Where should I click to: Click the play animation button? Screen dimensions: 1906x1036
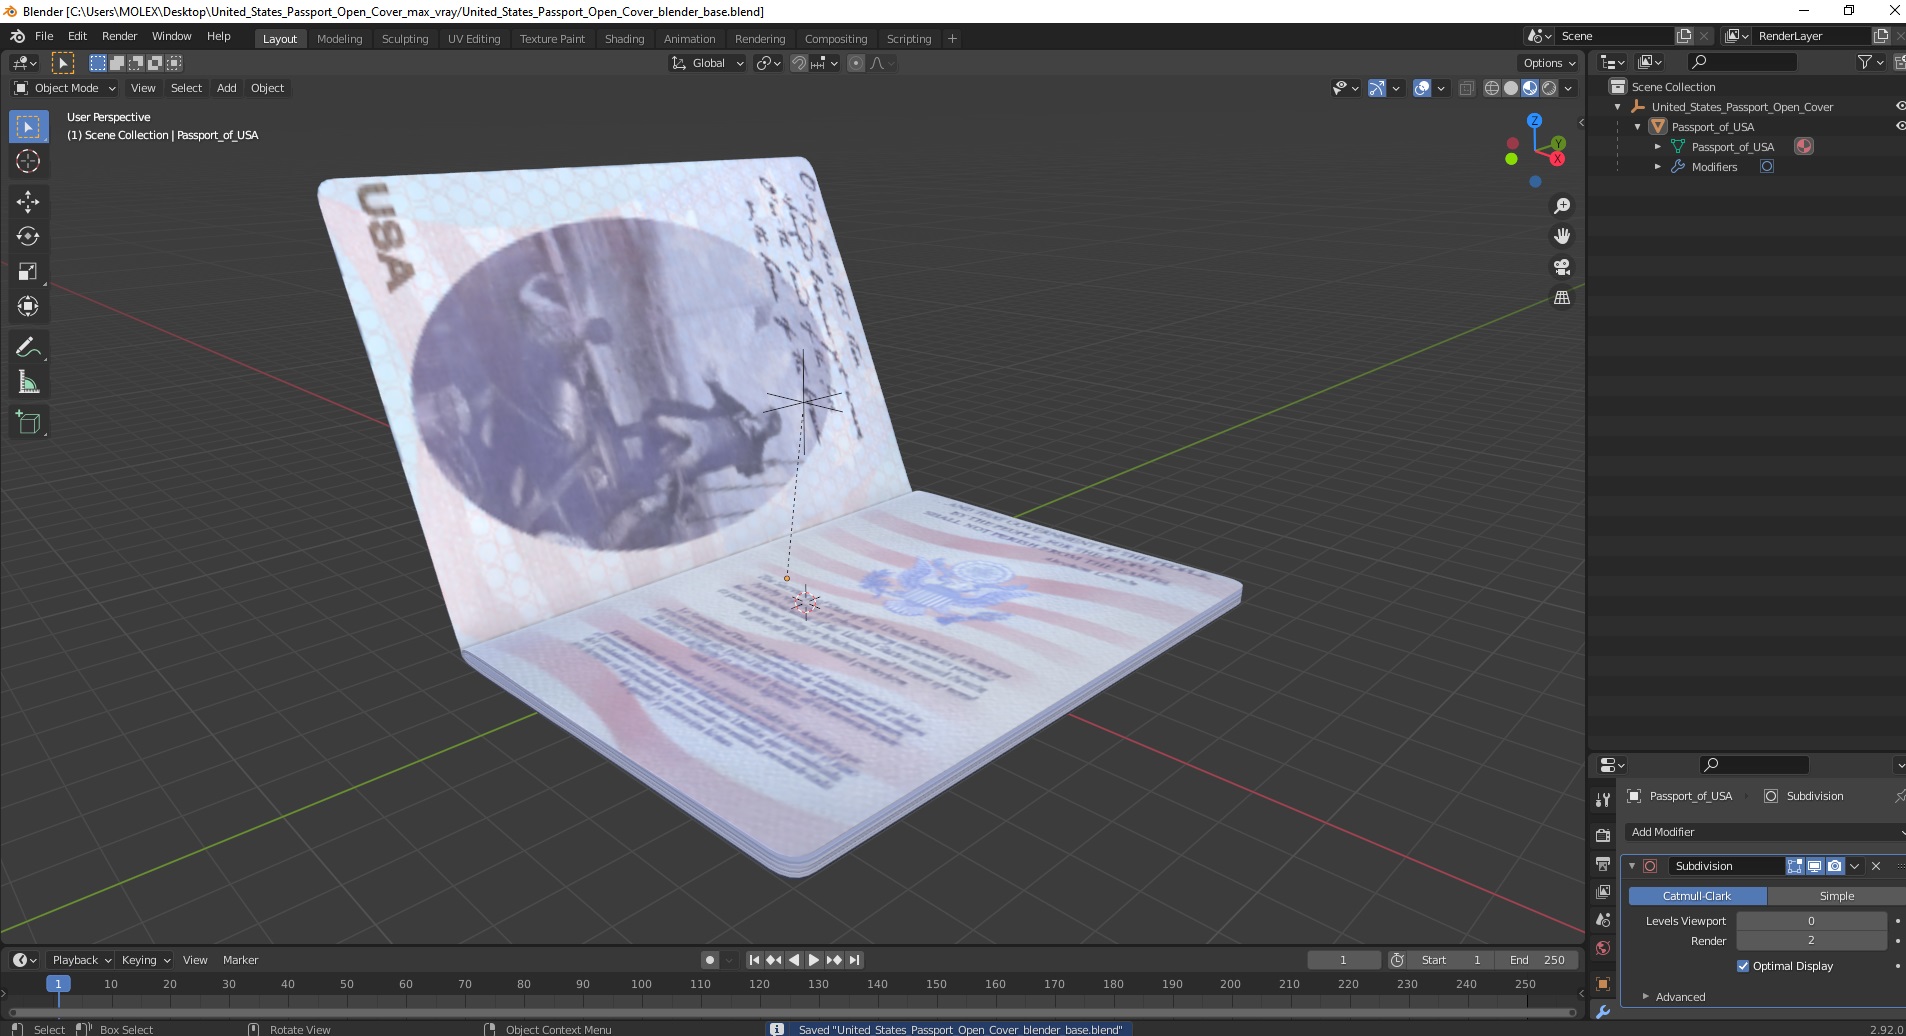click(813, 960)
